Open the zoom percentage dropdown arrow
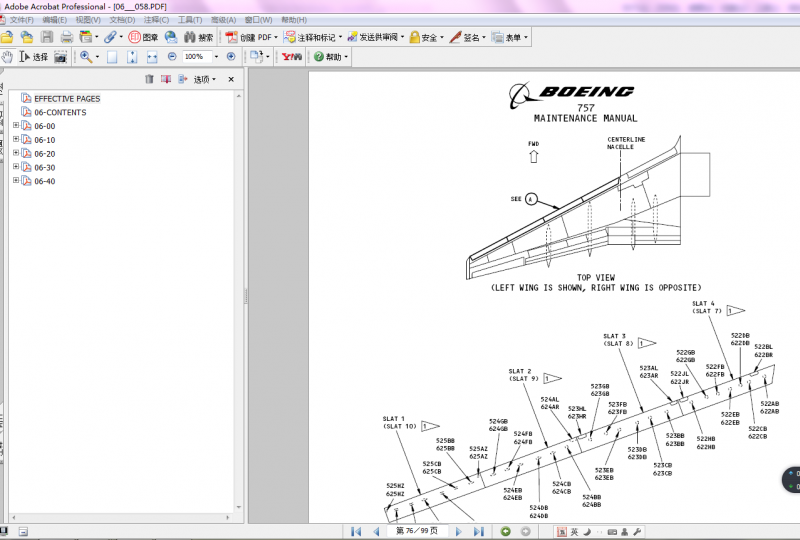 pos(216,57)
